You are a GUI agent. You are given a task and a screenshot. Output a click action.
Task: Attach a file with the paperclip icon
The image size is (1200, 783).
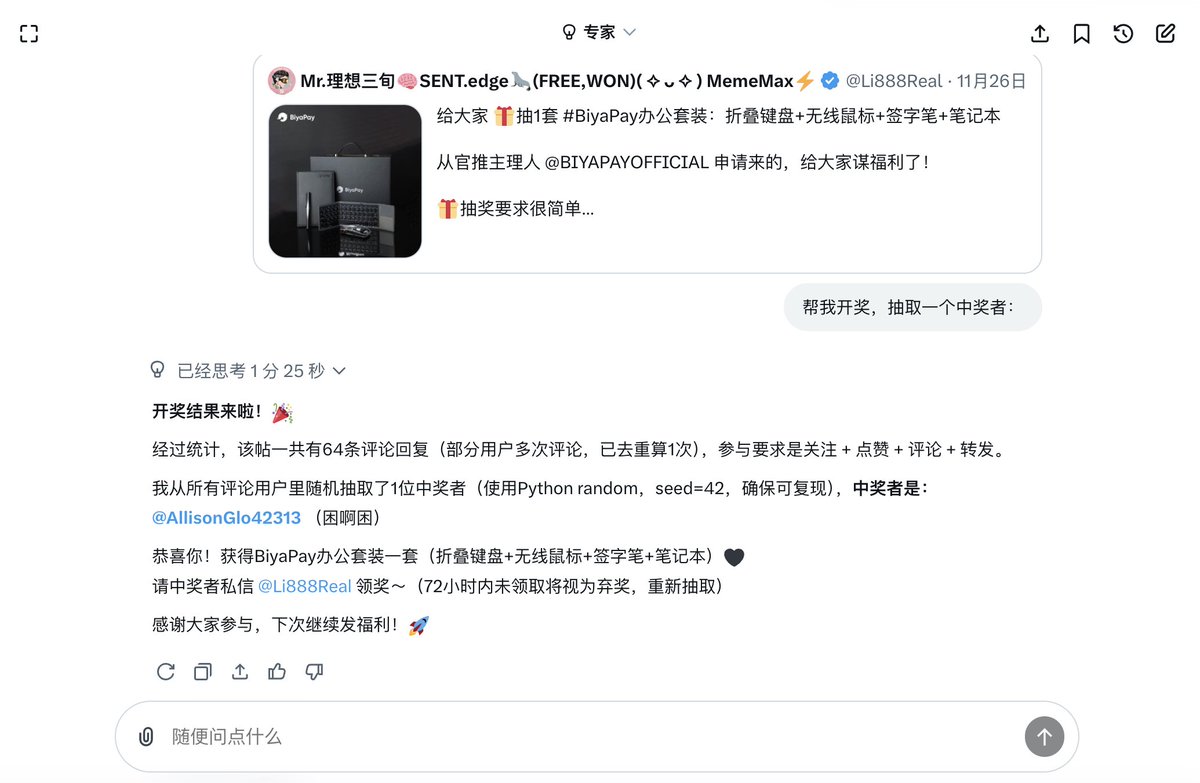pos(146,737)
